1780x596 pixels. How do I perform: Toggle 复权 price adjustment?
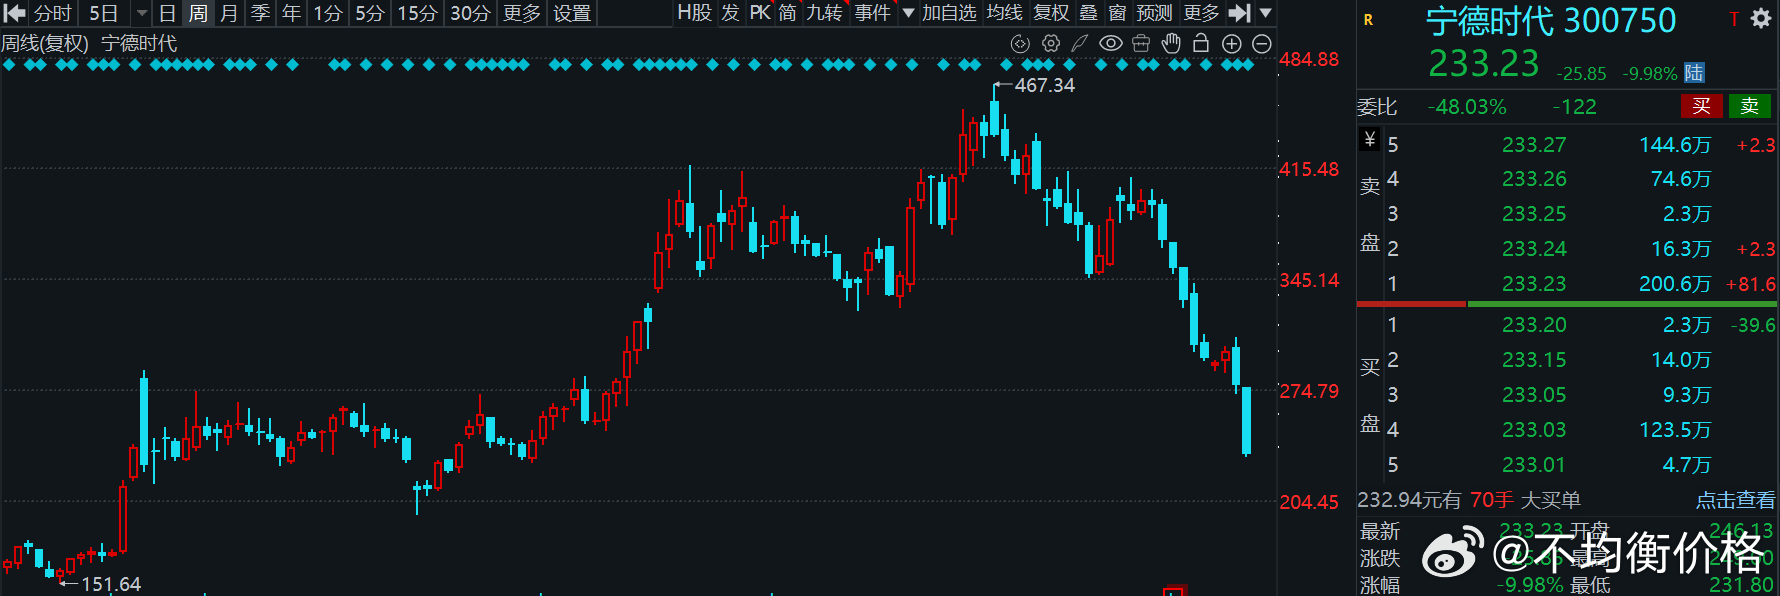click(x=1051, y=13)
